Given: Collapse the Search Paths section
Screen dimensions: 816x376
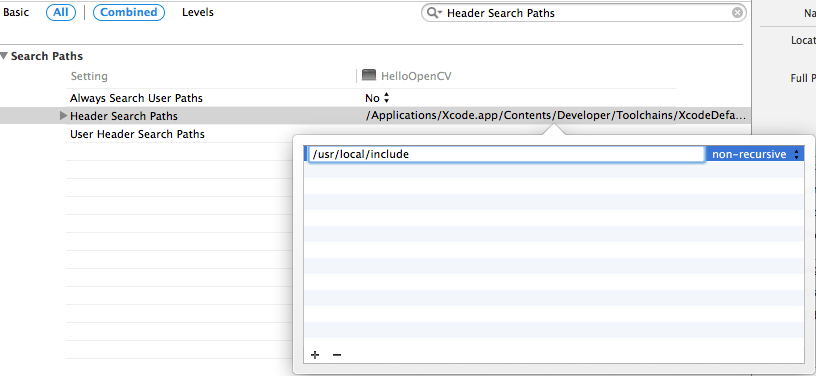Looking at the screenshot, I should pos(5,56).
